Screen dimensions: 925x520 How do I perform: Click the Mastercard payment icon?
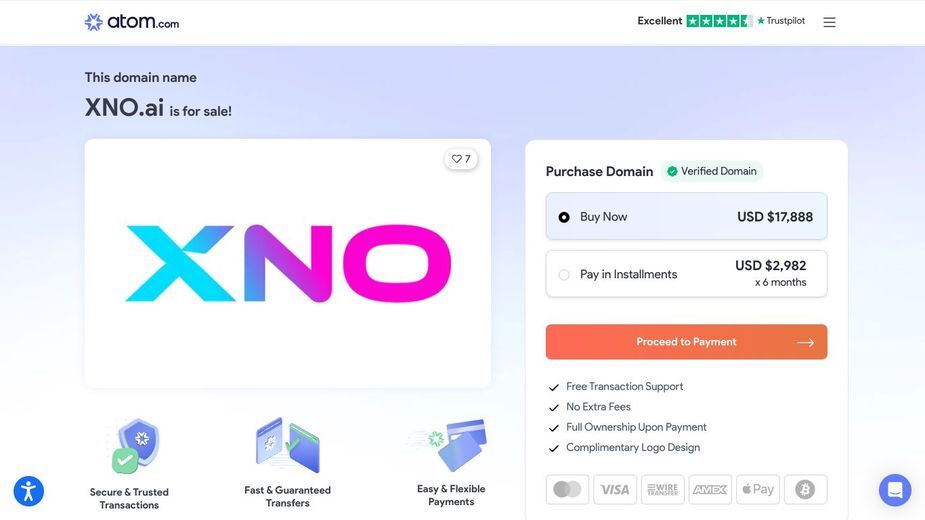tap(568, 489)
